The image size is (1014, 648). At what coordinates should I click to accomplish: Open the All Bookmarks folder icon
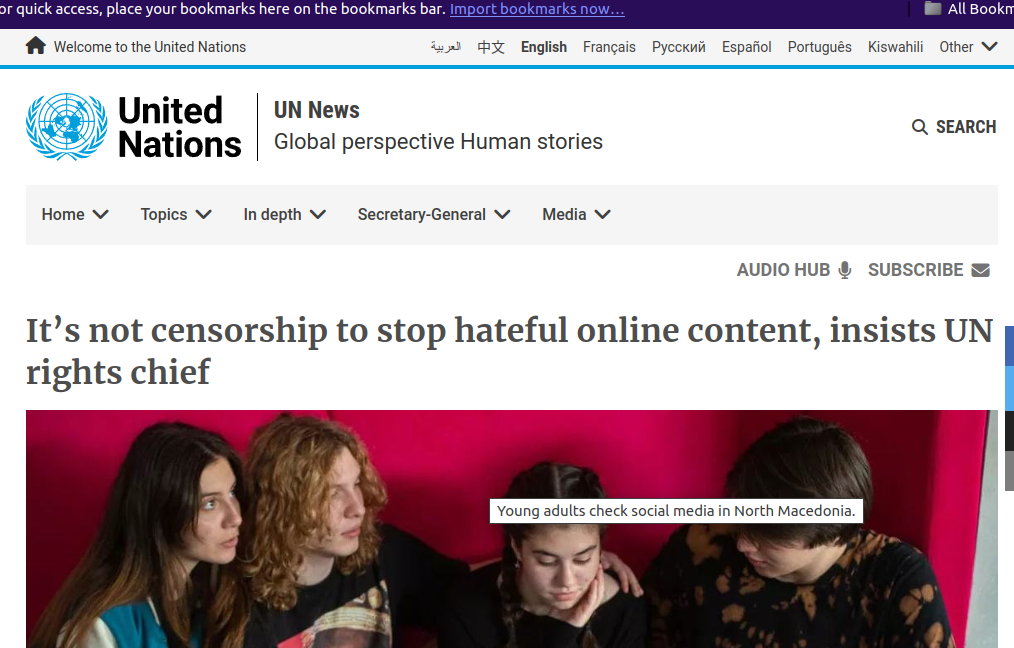933,8
